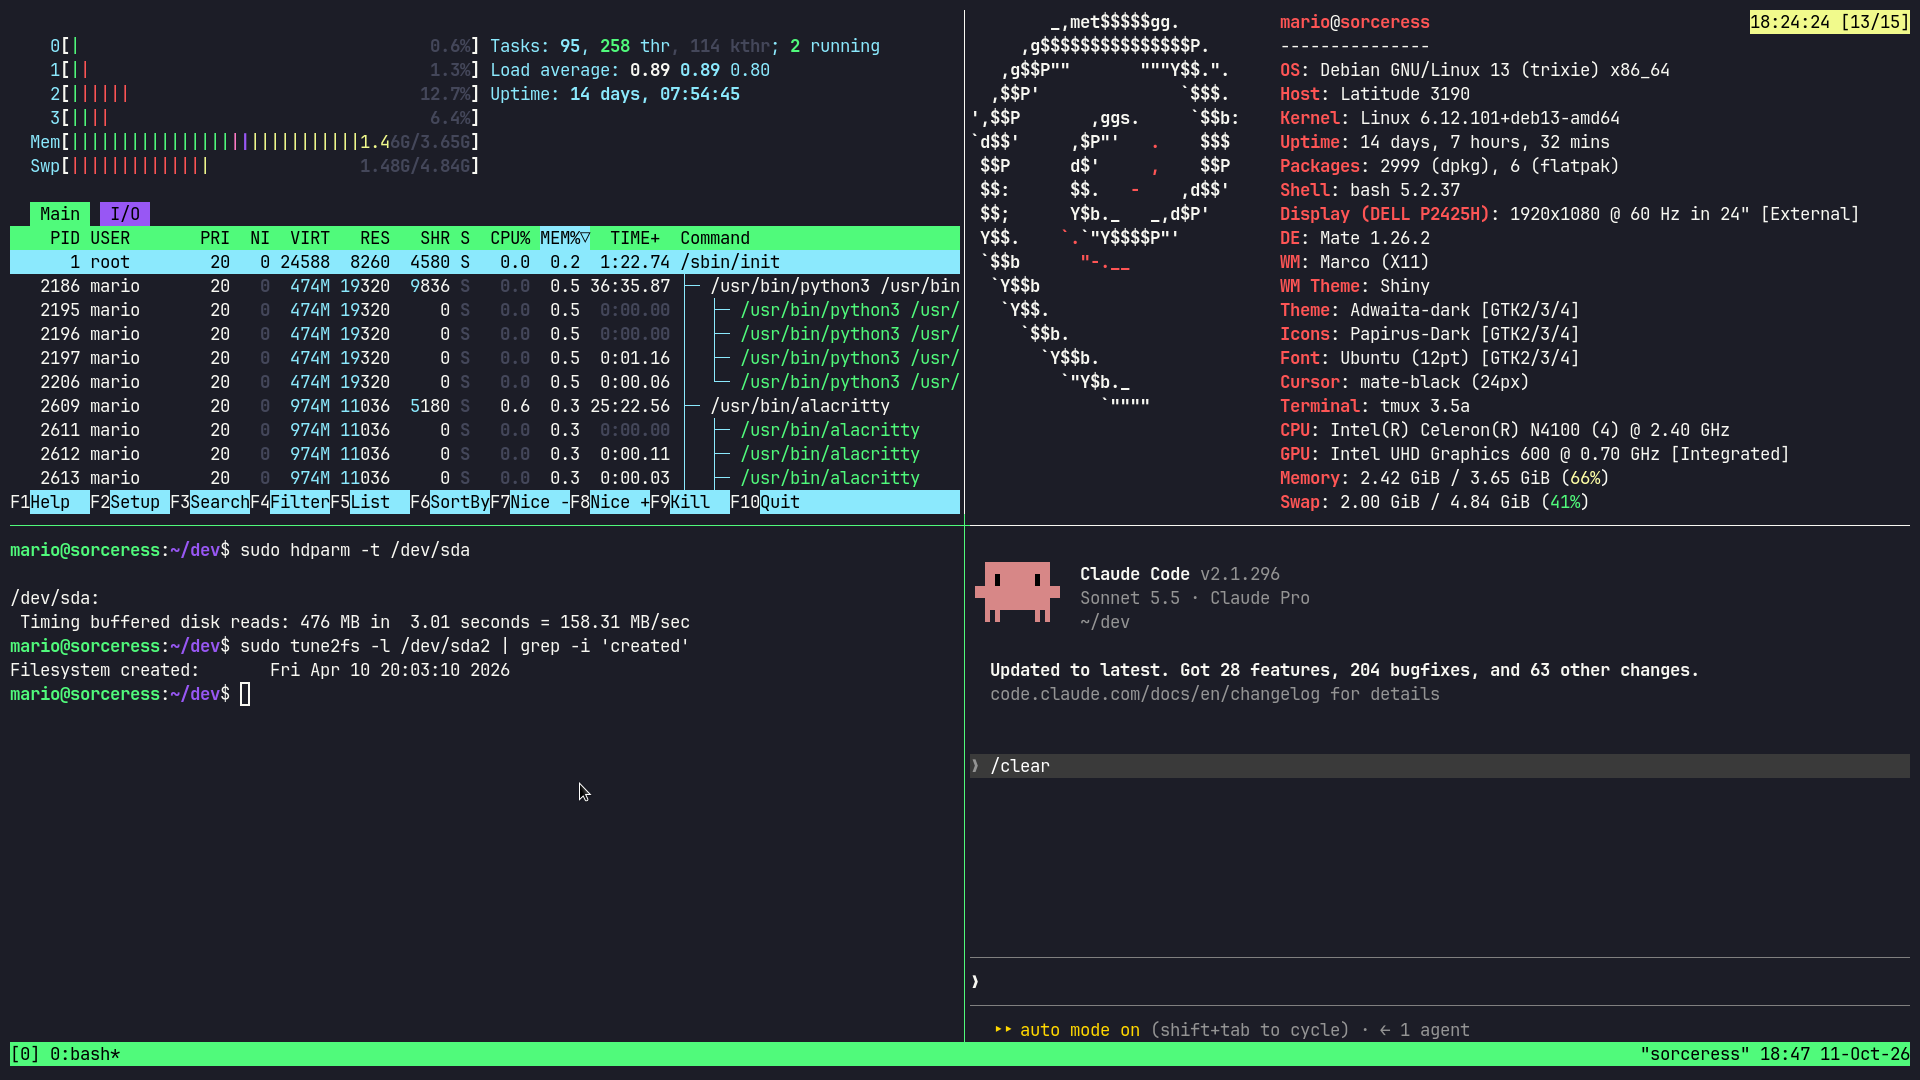Open F2 Setup in htop

click(x=130, y=502)
